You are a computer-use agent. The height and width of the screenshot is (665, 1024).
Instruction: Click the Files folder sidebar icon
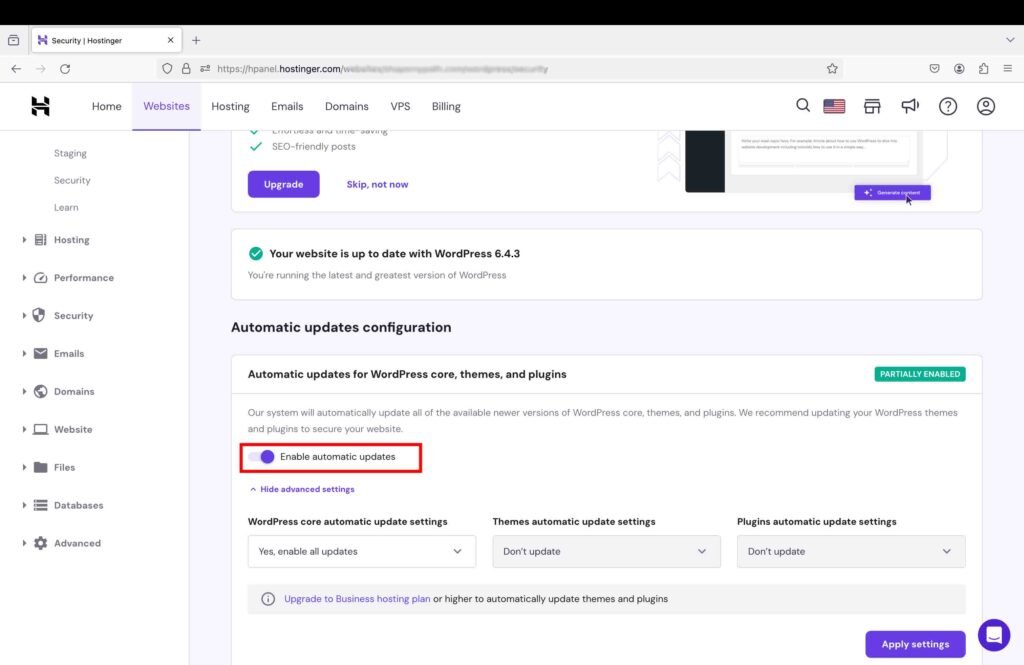point(40,467)
